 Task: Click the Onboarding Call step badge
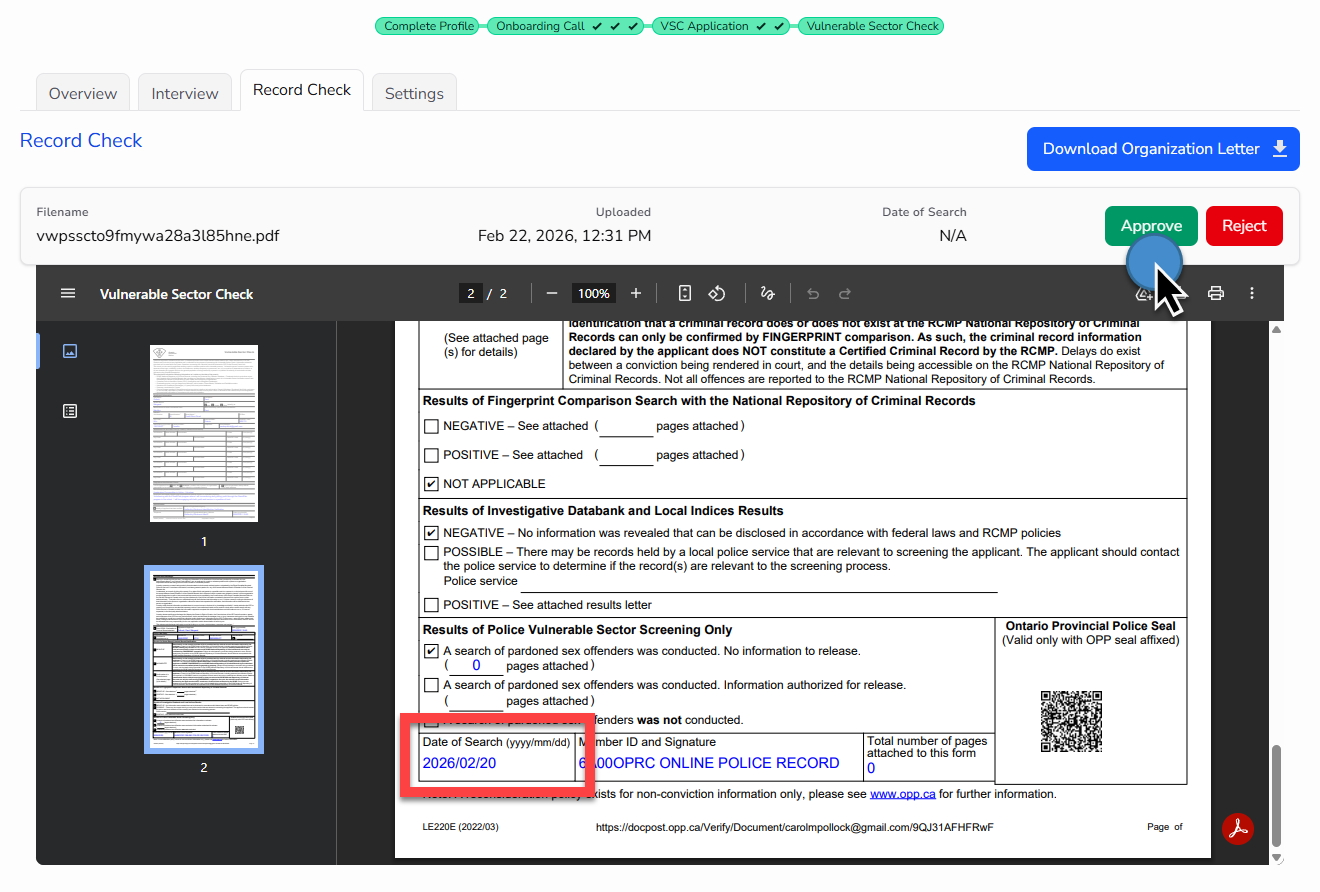point(564,26)
